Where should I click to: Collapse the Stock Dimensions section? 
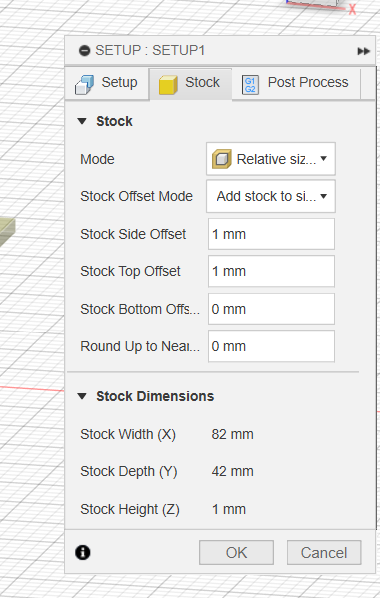(82, 396)
